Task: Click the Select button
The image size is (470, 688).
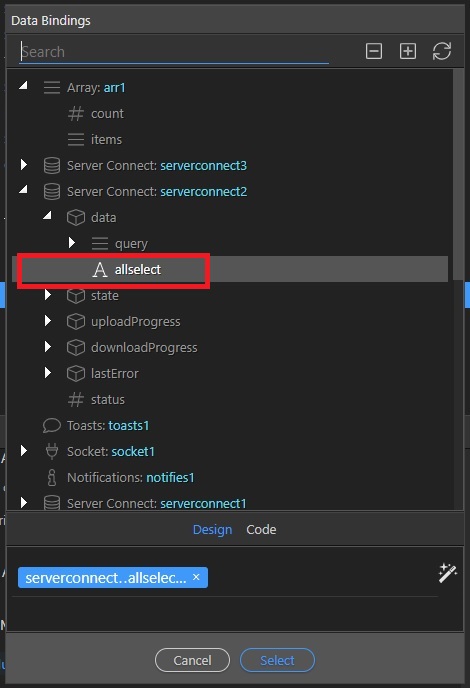Action: [277, 660]
